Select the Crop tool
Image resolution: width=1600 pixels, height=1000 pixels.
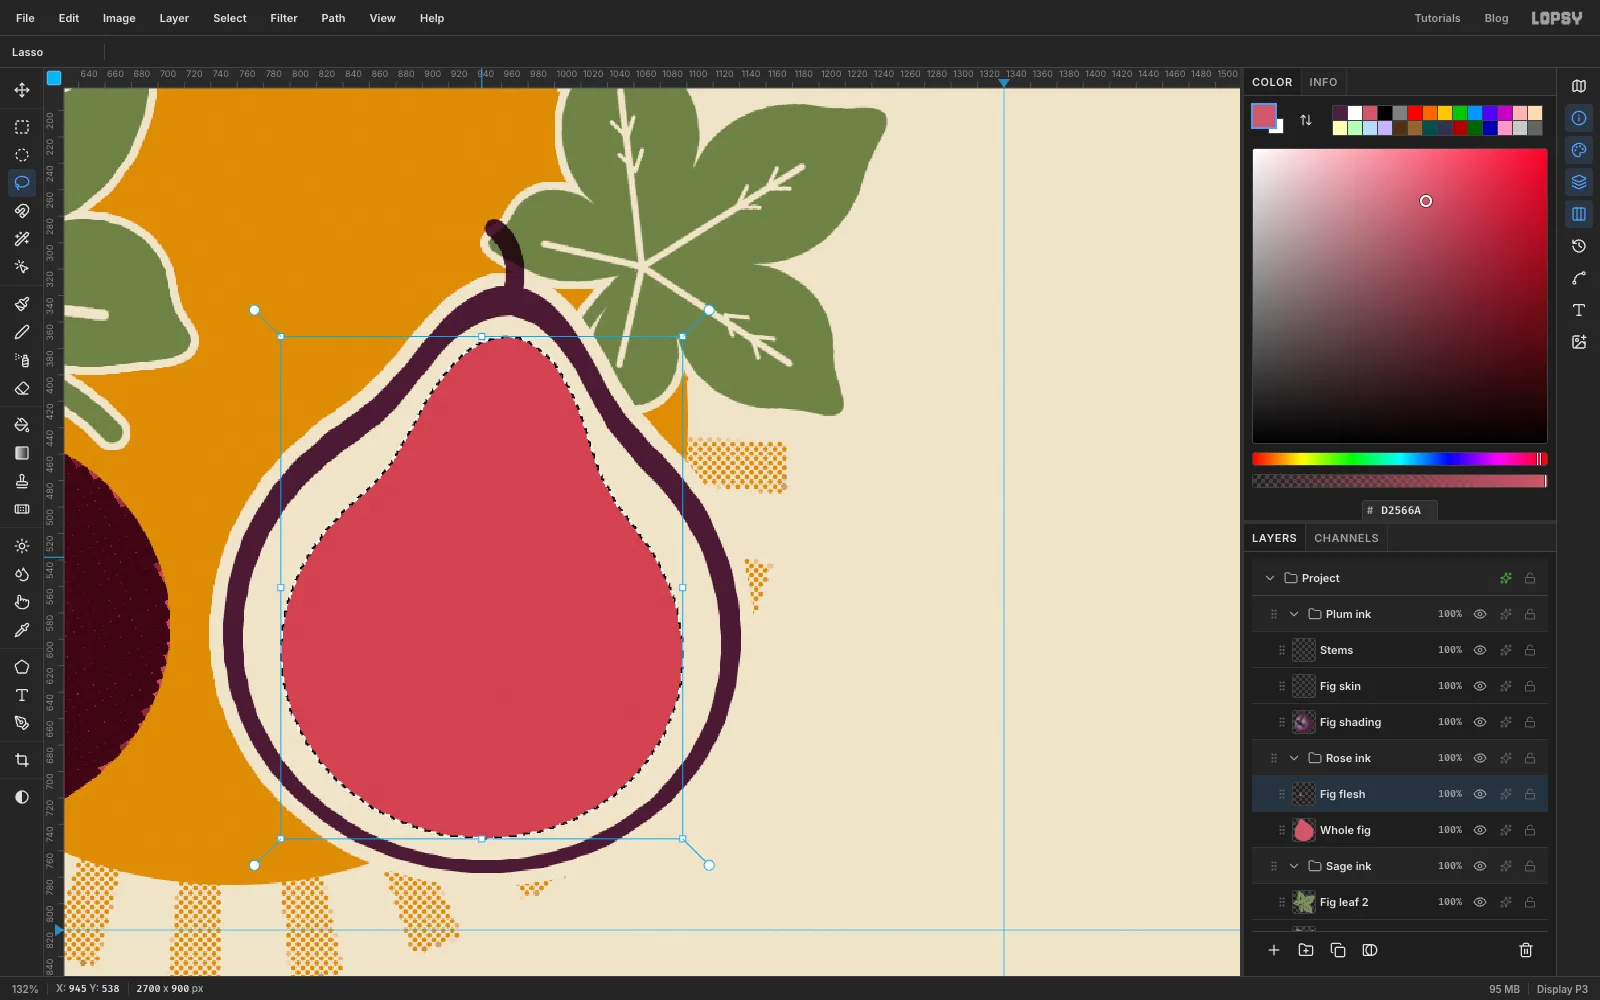coord(22,760)
